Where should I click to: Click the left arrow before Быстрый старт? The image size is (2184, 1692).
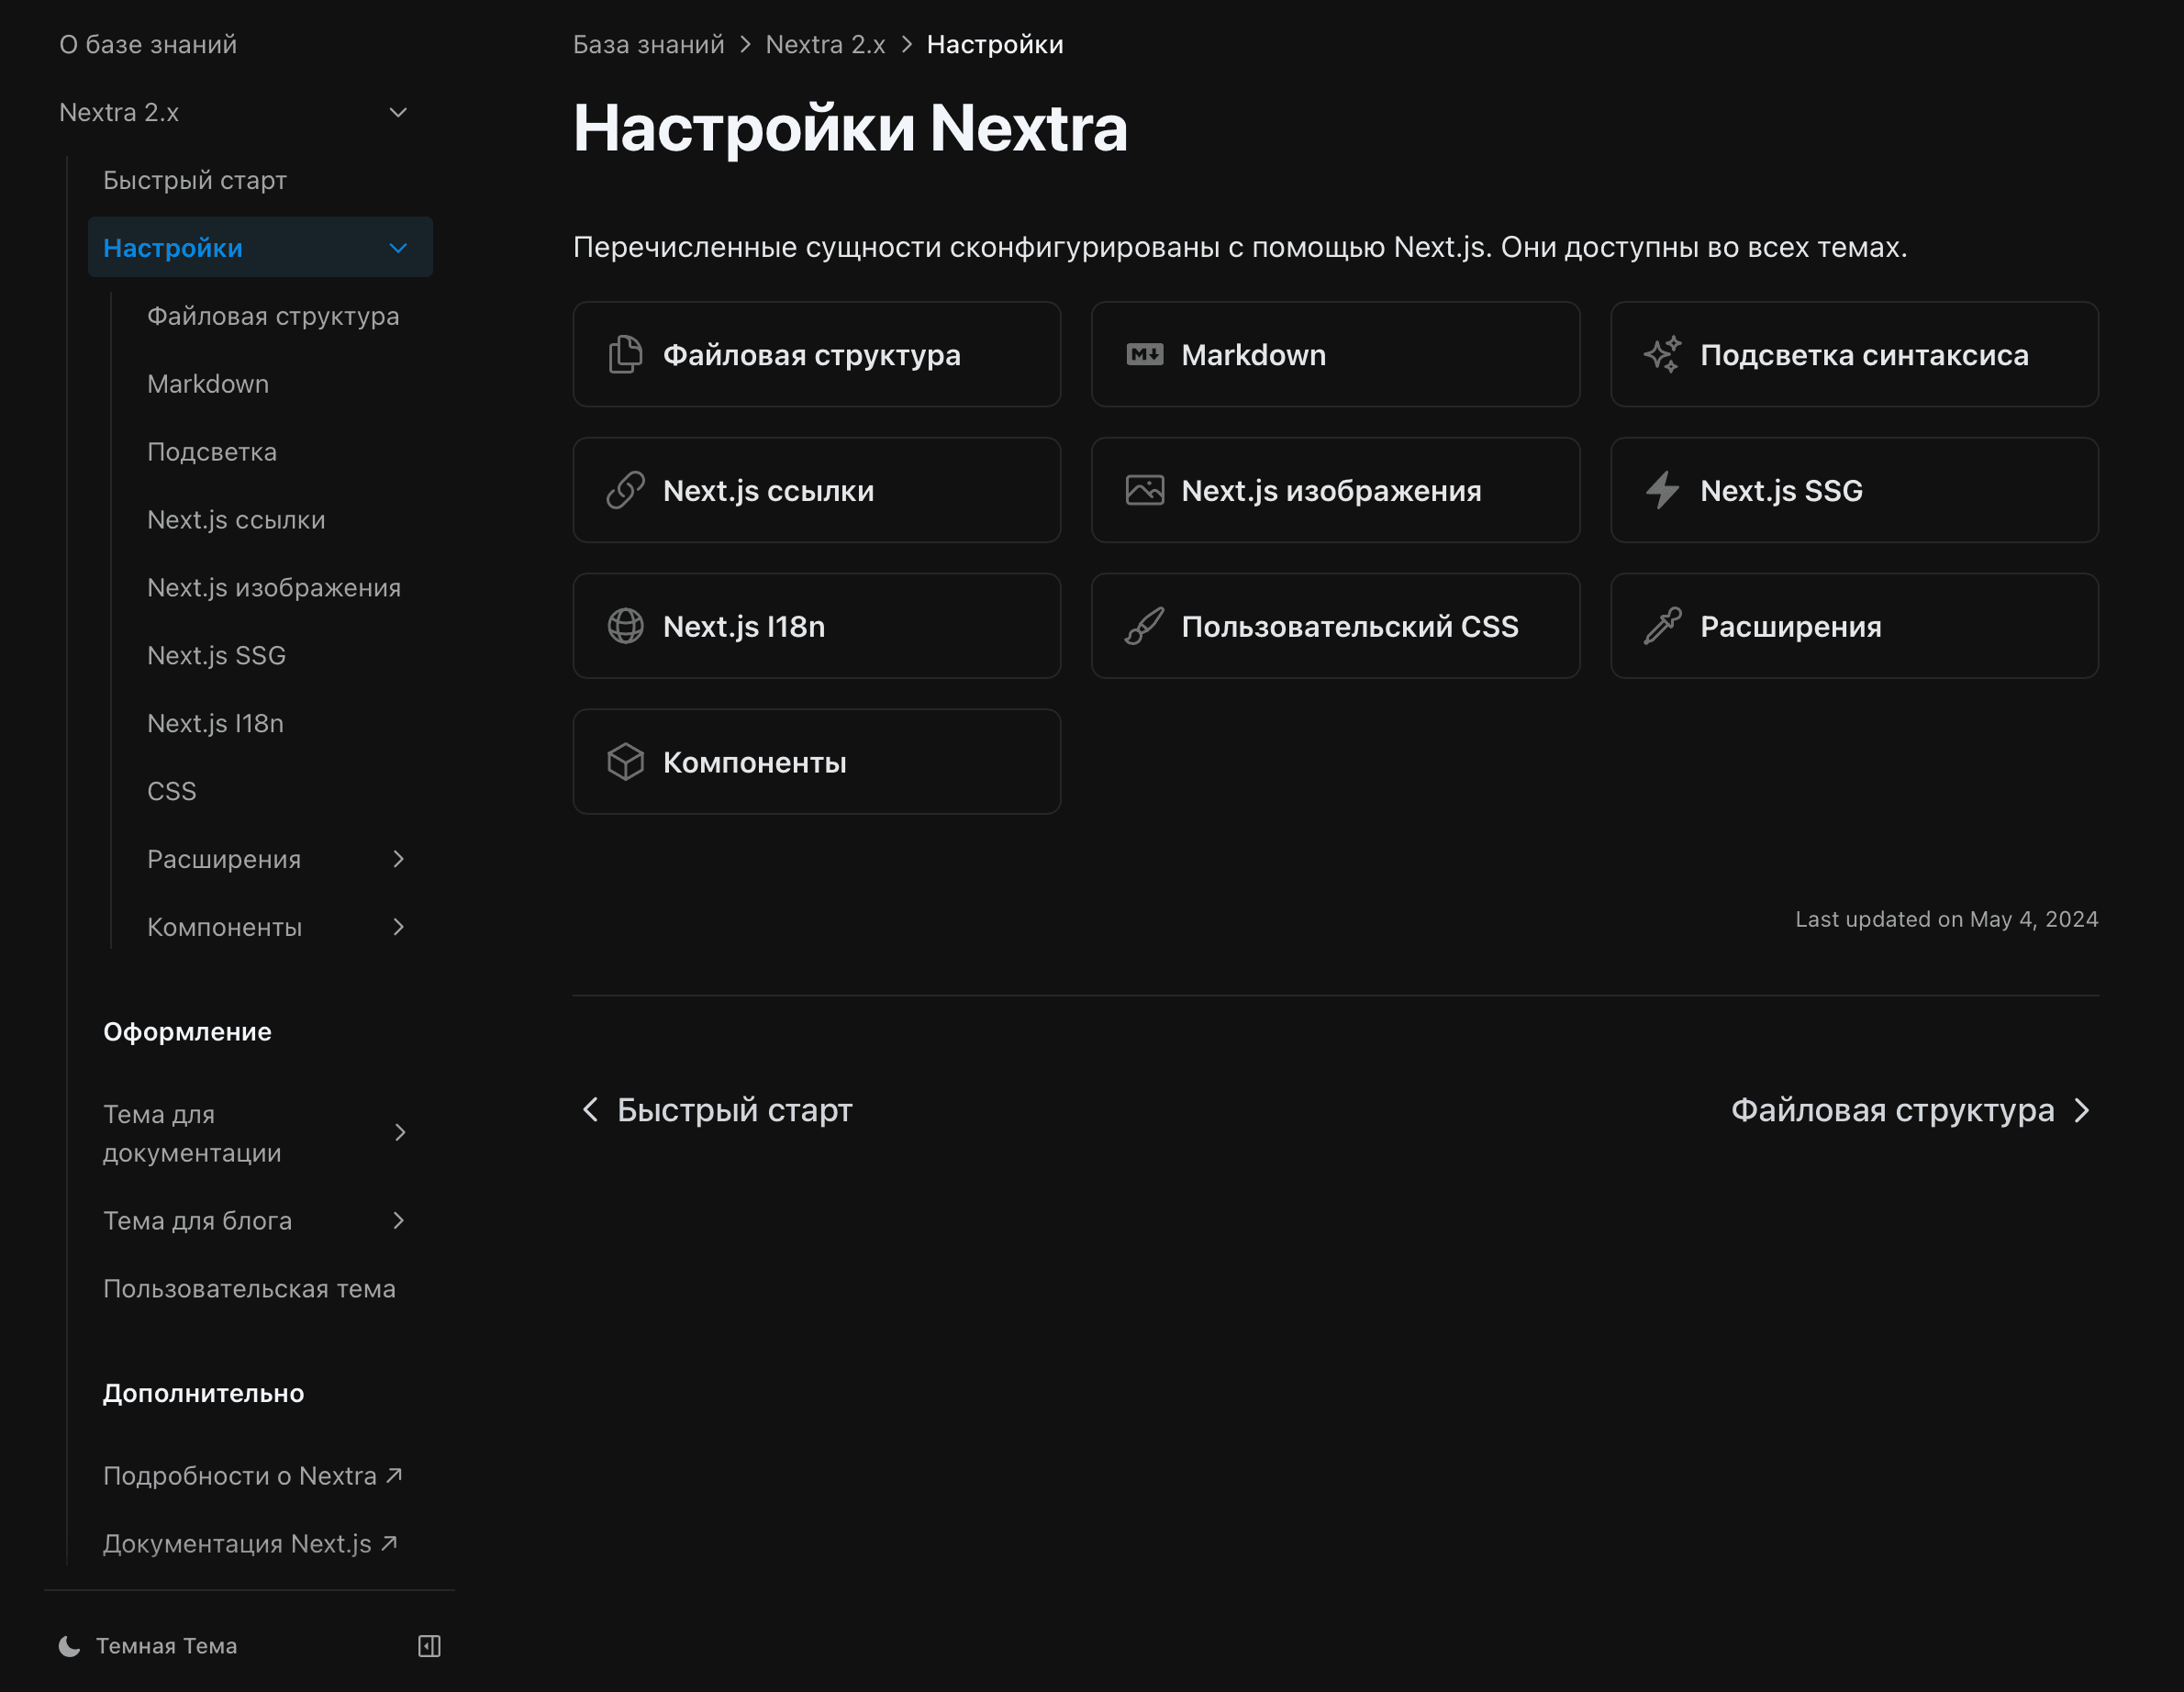590,1110
